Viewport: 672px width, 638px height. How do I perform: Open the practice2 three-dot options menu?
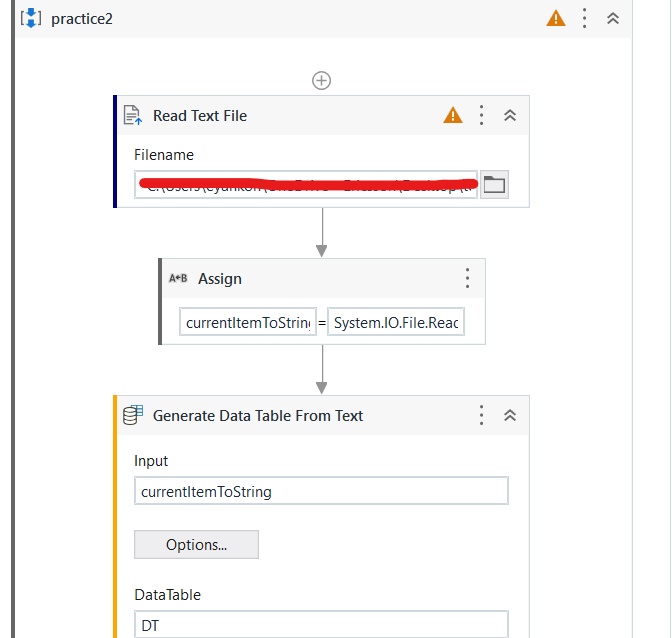[x=585, y=18]
